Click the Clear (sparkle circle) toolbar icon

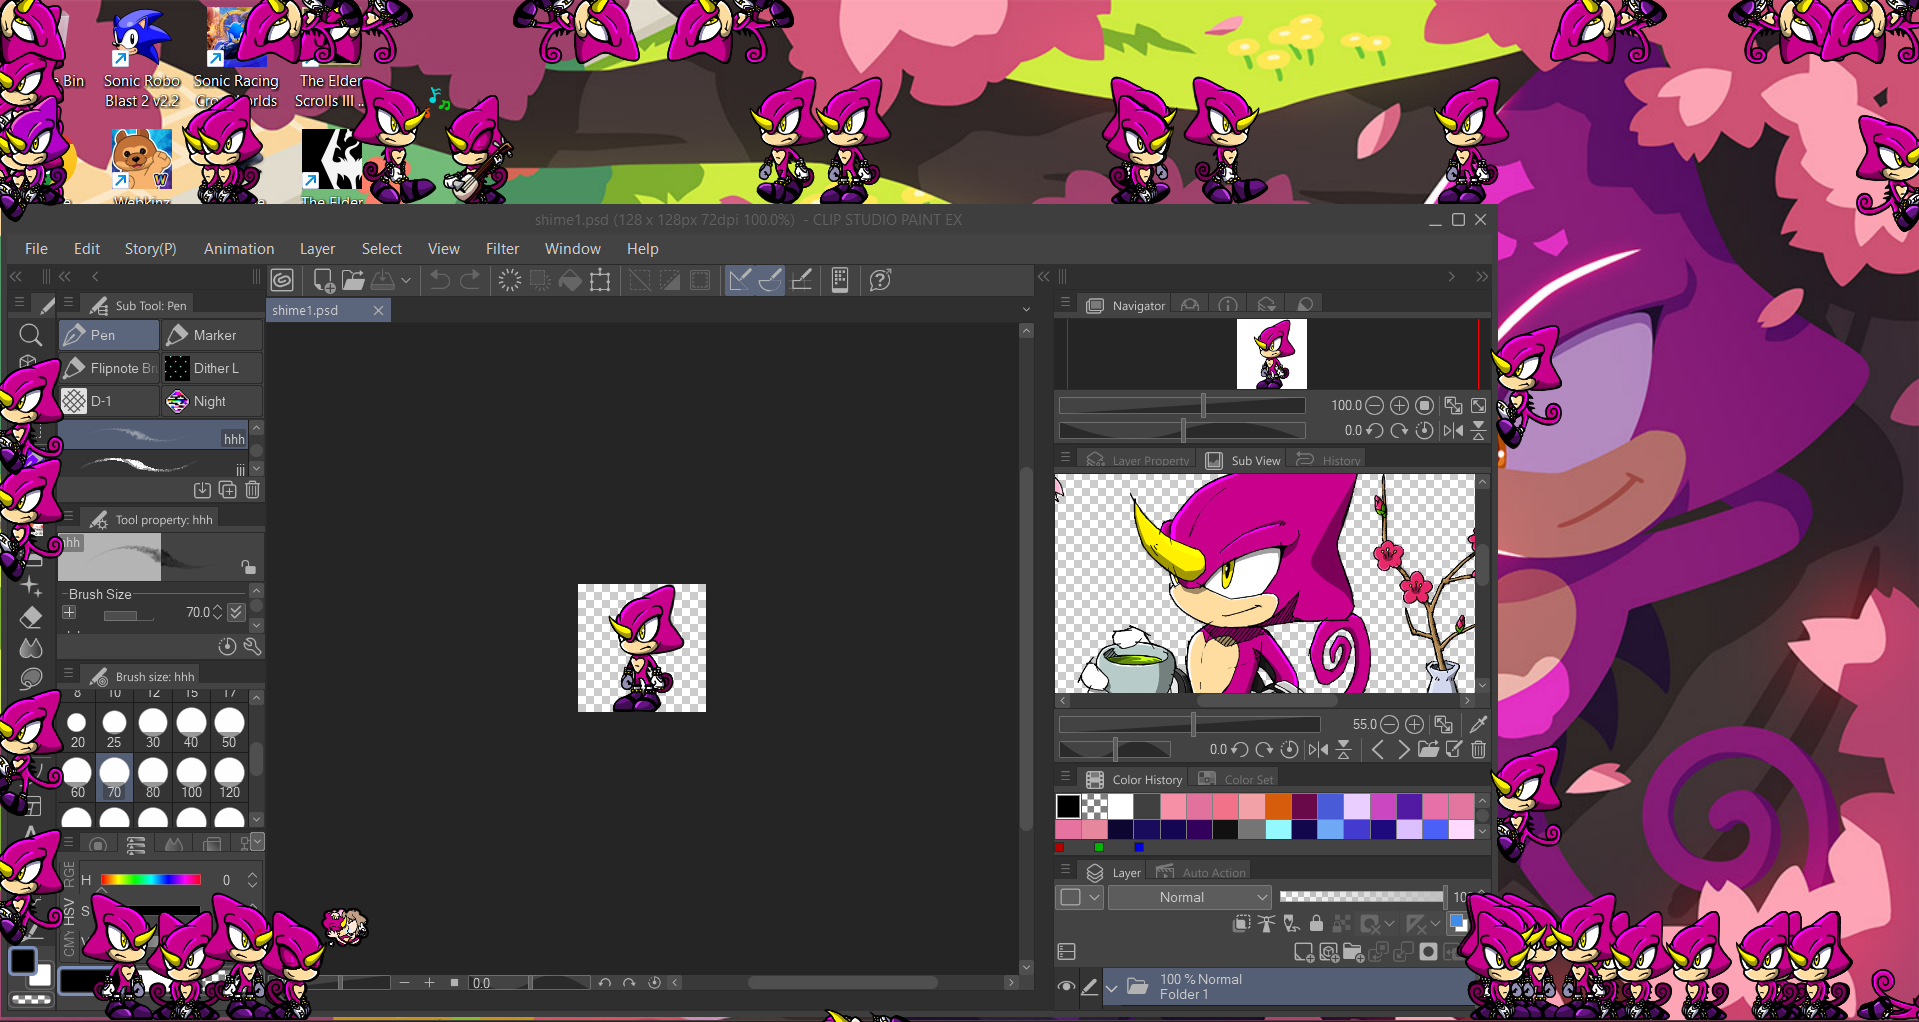coord(509,281)
